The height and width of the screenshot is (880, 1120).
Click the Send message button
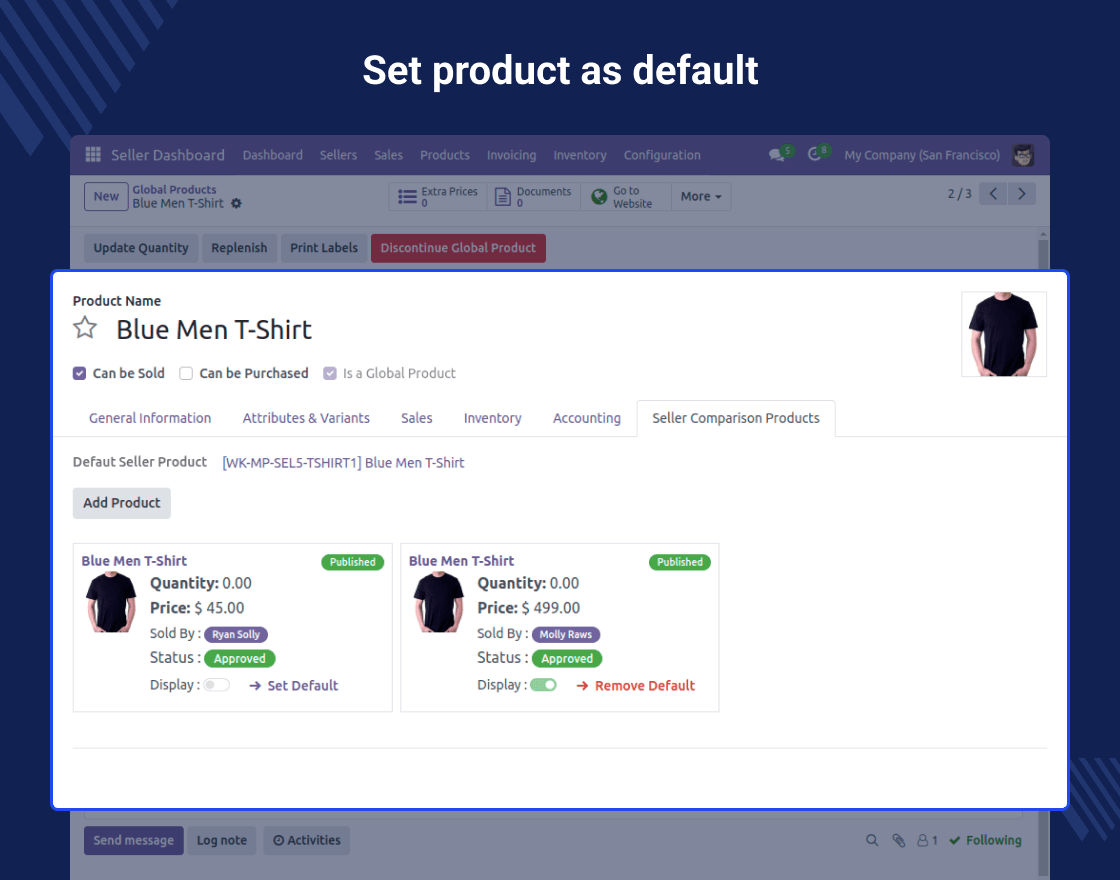point(134,841)
